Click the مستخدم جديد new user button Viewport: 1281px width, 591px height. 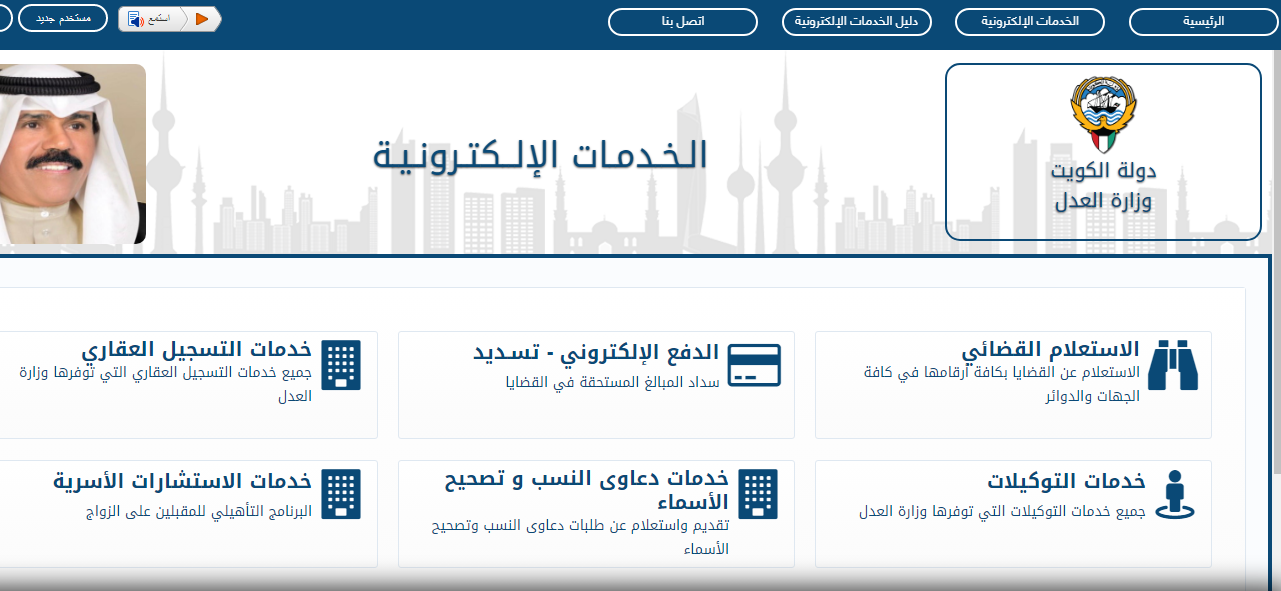[63, 19]
